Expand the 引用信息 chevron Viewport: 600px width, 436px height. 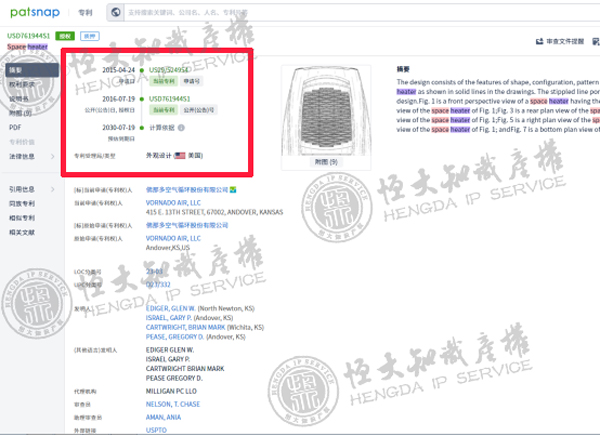[52, 189]
